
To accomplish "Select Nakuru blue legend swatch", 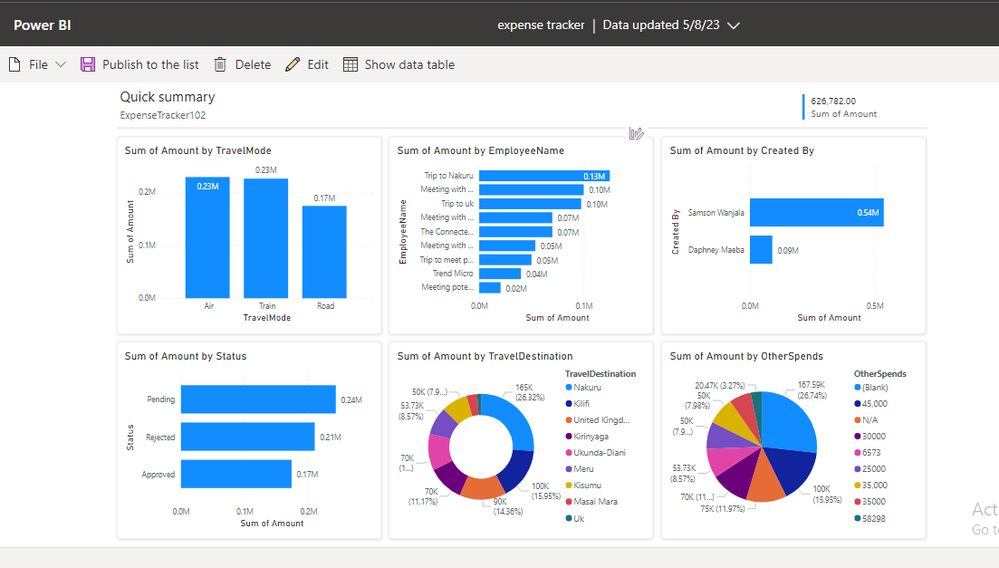I will click(x=569, y=387).
